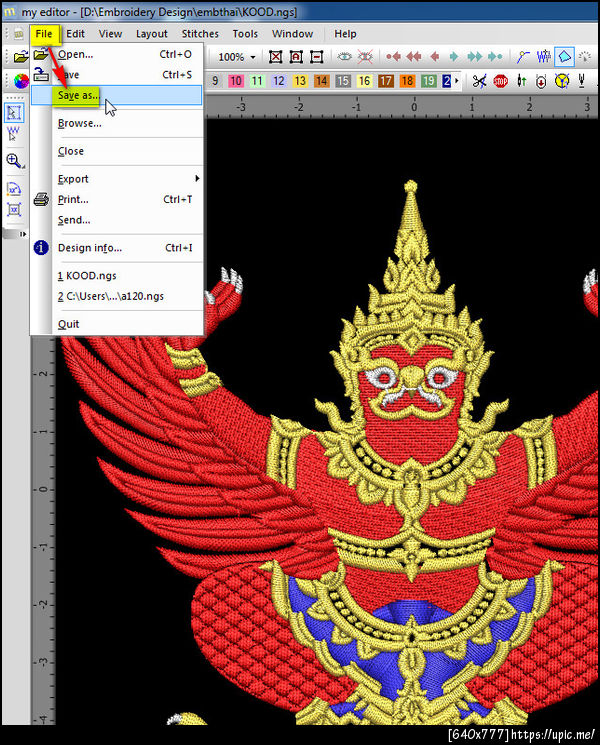Open recent file 1 KOOD.ngs
The image size is (600, 745).
coord(117,276)
